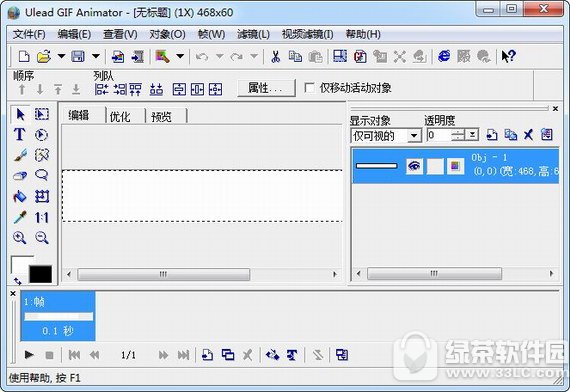
Task: Expand the Redo history dropdown arrow
Action: [254, 56]
